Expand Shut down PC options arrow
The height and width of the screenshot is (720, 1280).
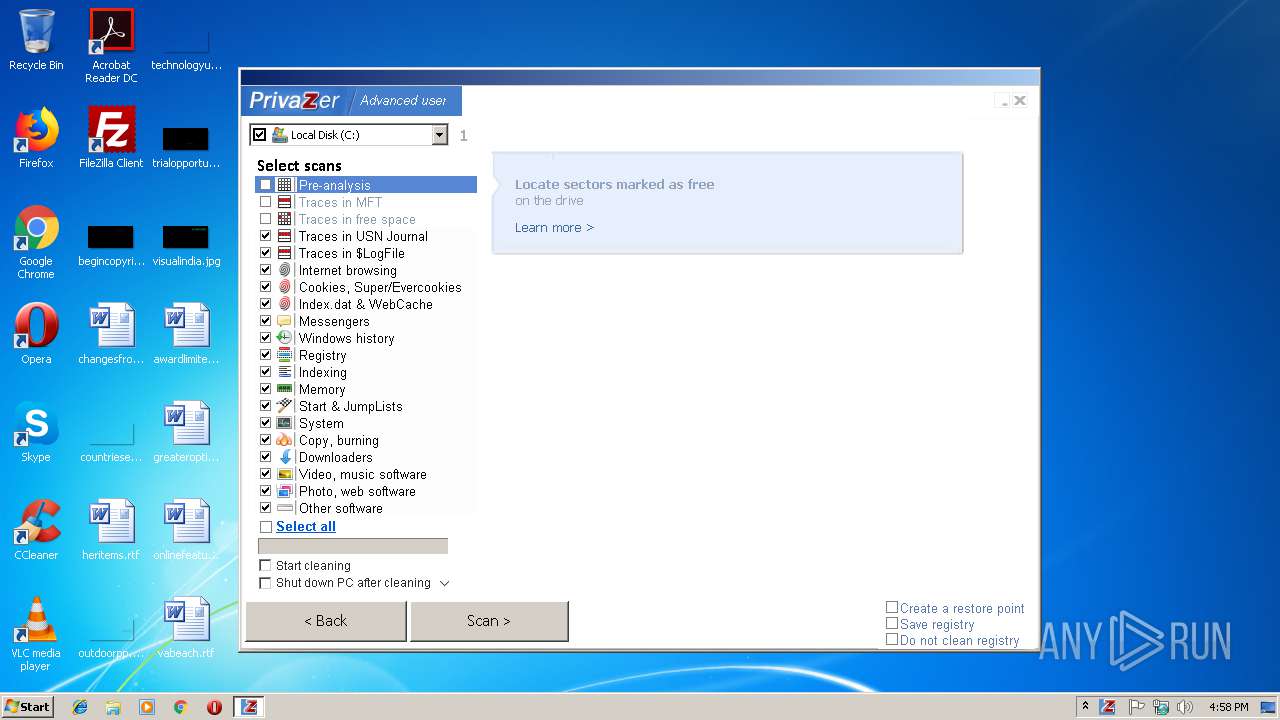pos(445,583)
